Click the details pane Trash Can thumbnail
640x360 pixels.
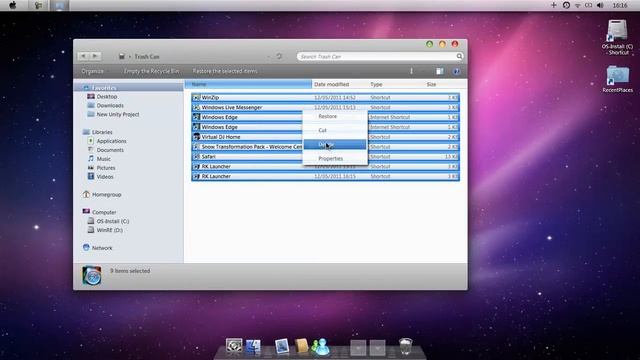92,276
